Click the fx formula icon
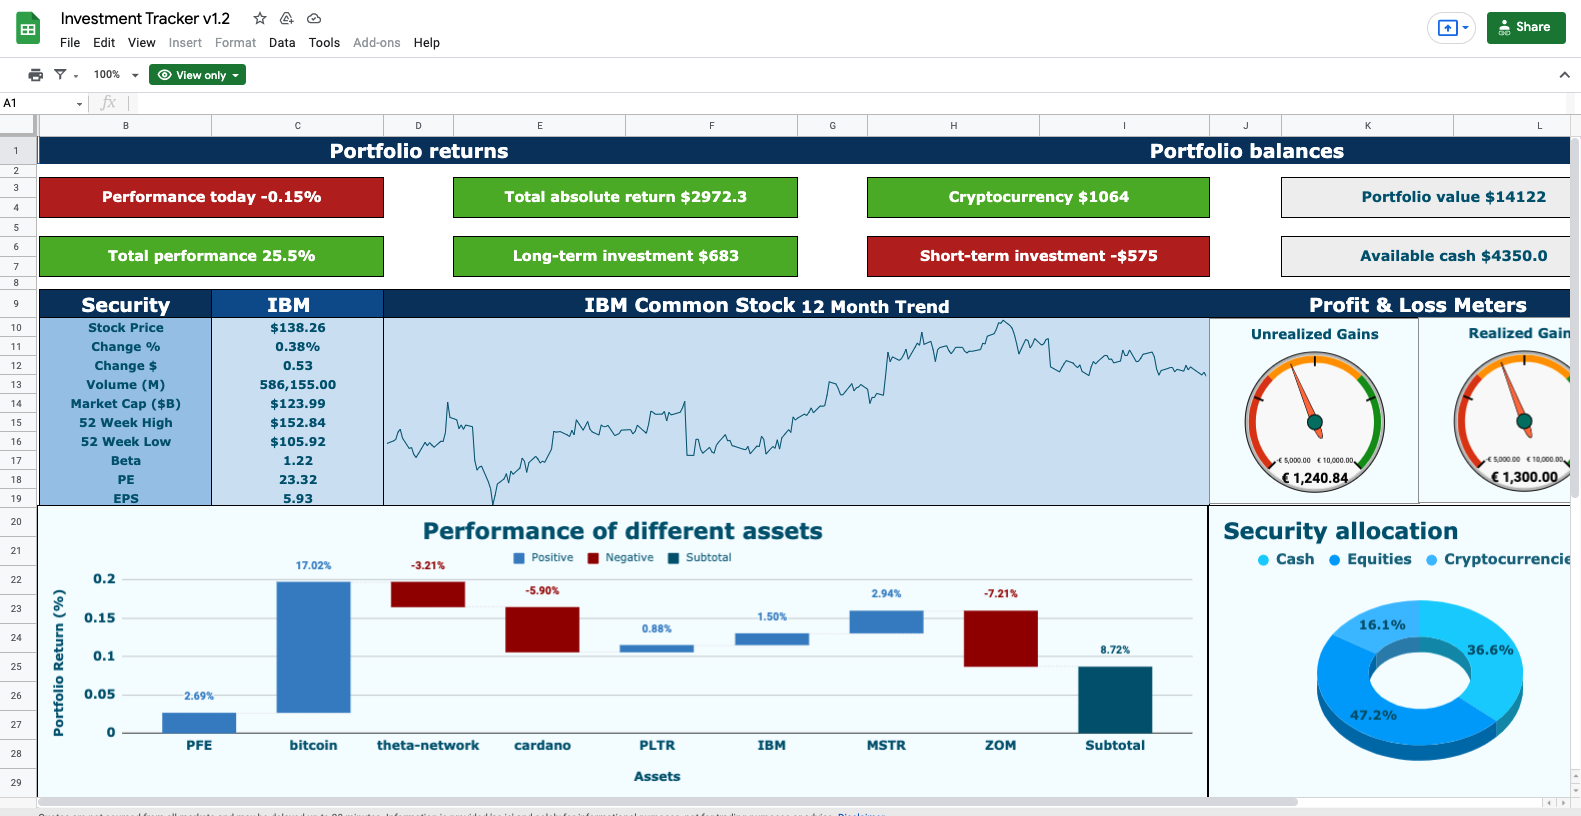The height and width of the screenshot is (816, 1581). coord(108,103)
